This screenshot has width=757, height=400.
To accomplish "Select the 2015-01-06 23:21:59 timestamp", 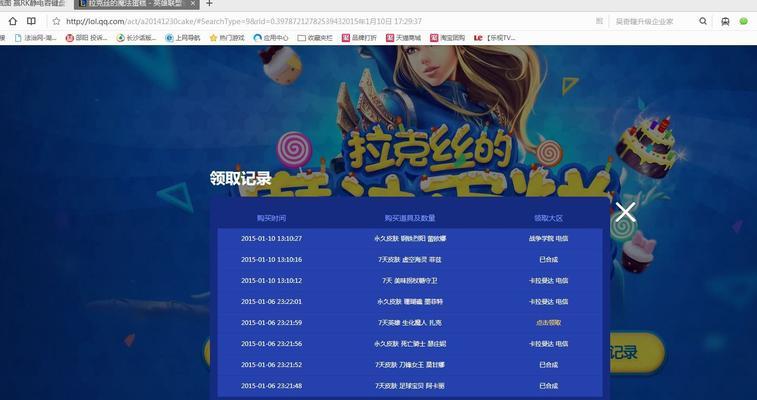I will (271, 323).
